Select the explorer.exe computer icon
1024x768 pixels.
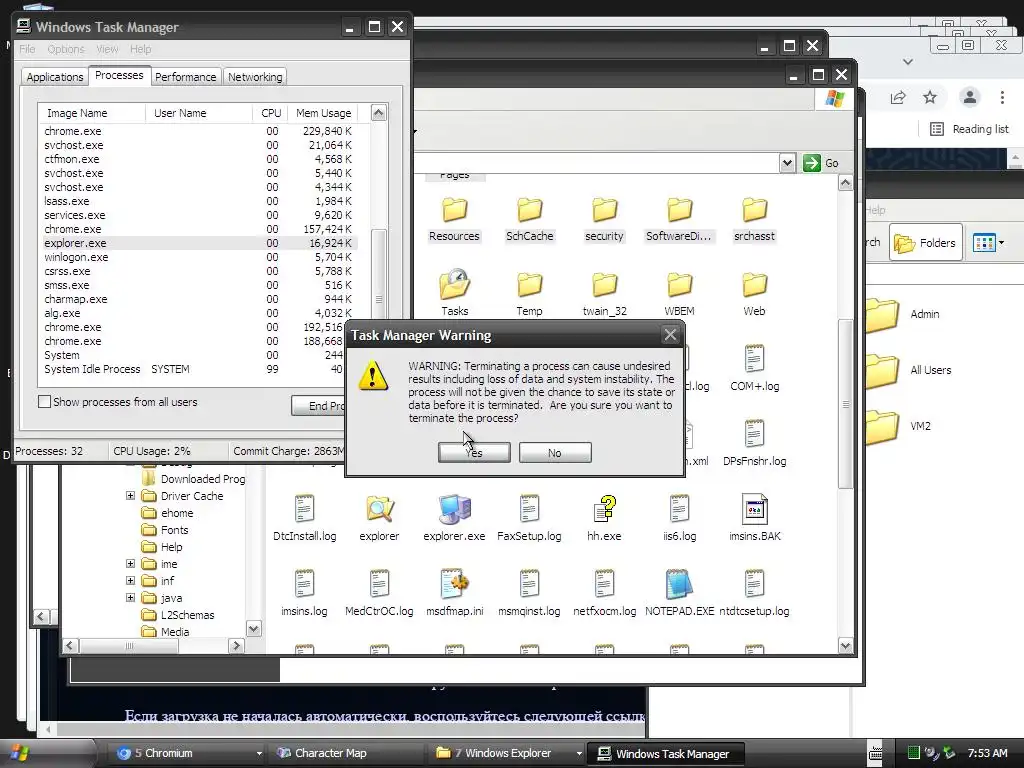coord(455,509)
